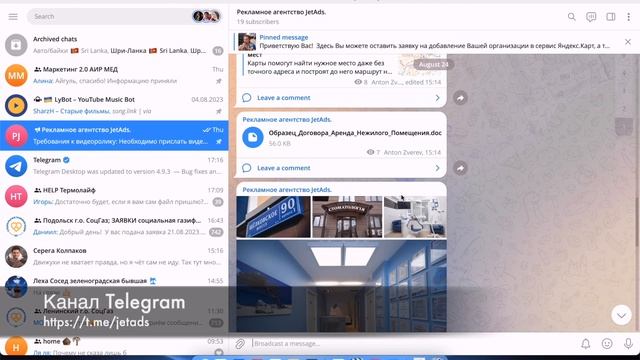This screenshot has width=640, height=360.
Task: Click the Archived chats avatar icon
Action: [16, 45]
